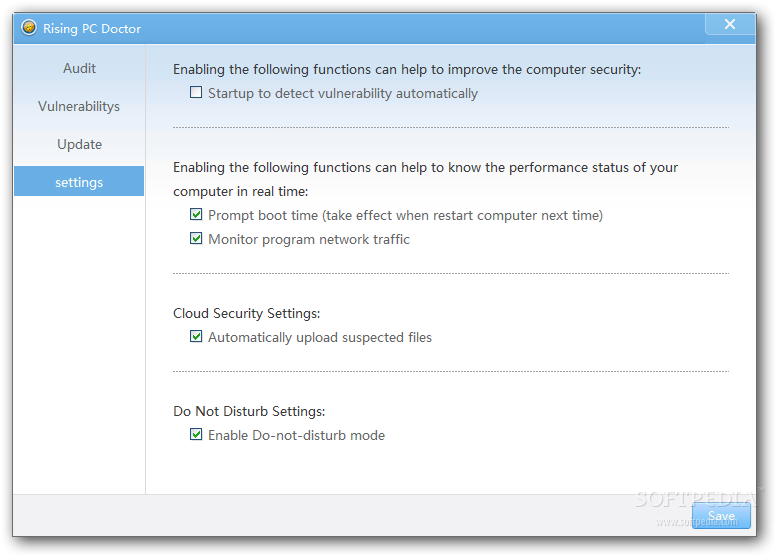Click the Save button
This screenshot has height=557, width=778.
[721, 516]
